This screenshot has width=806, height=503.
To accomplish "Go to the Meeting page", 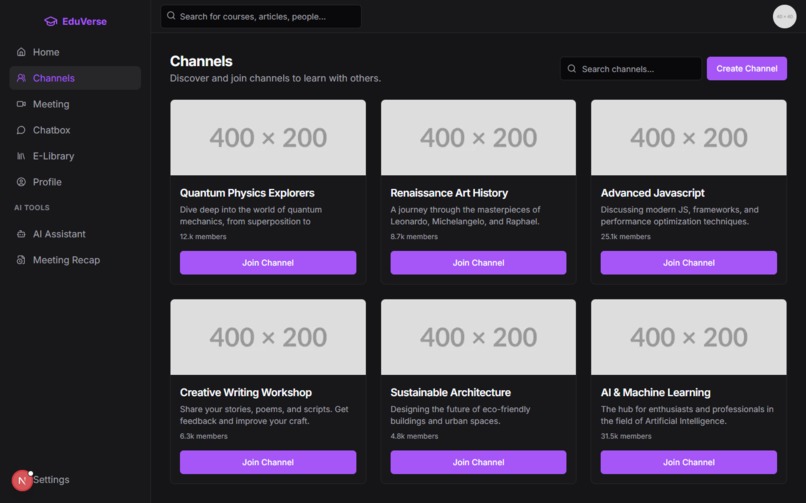I will point(75,104).
